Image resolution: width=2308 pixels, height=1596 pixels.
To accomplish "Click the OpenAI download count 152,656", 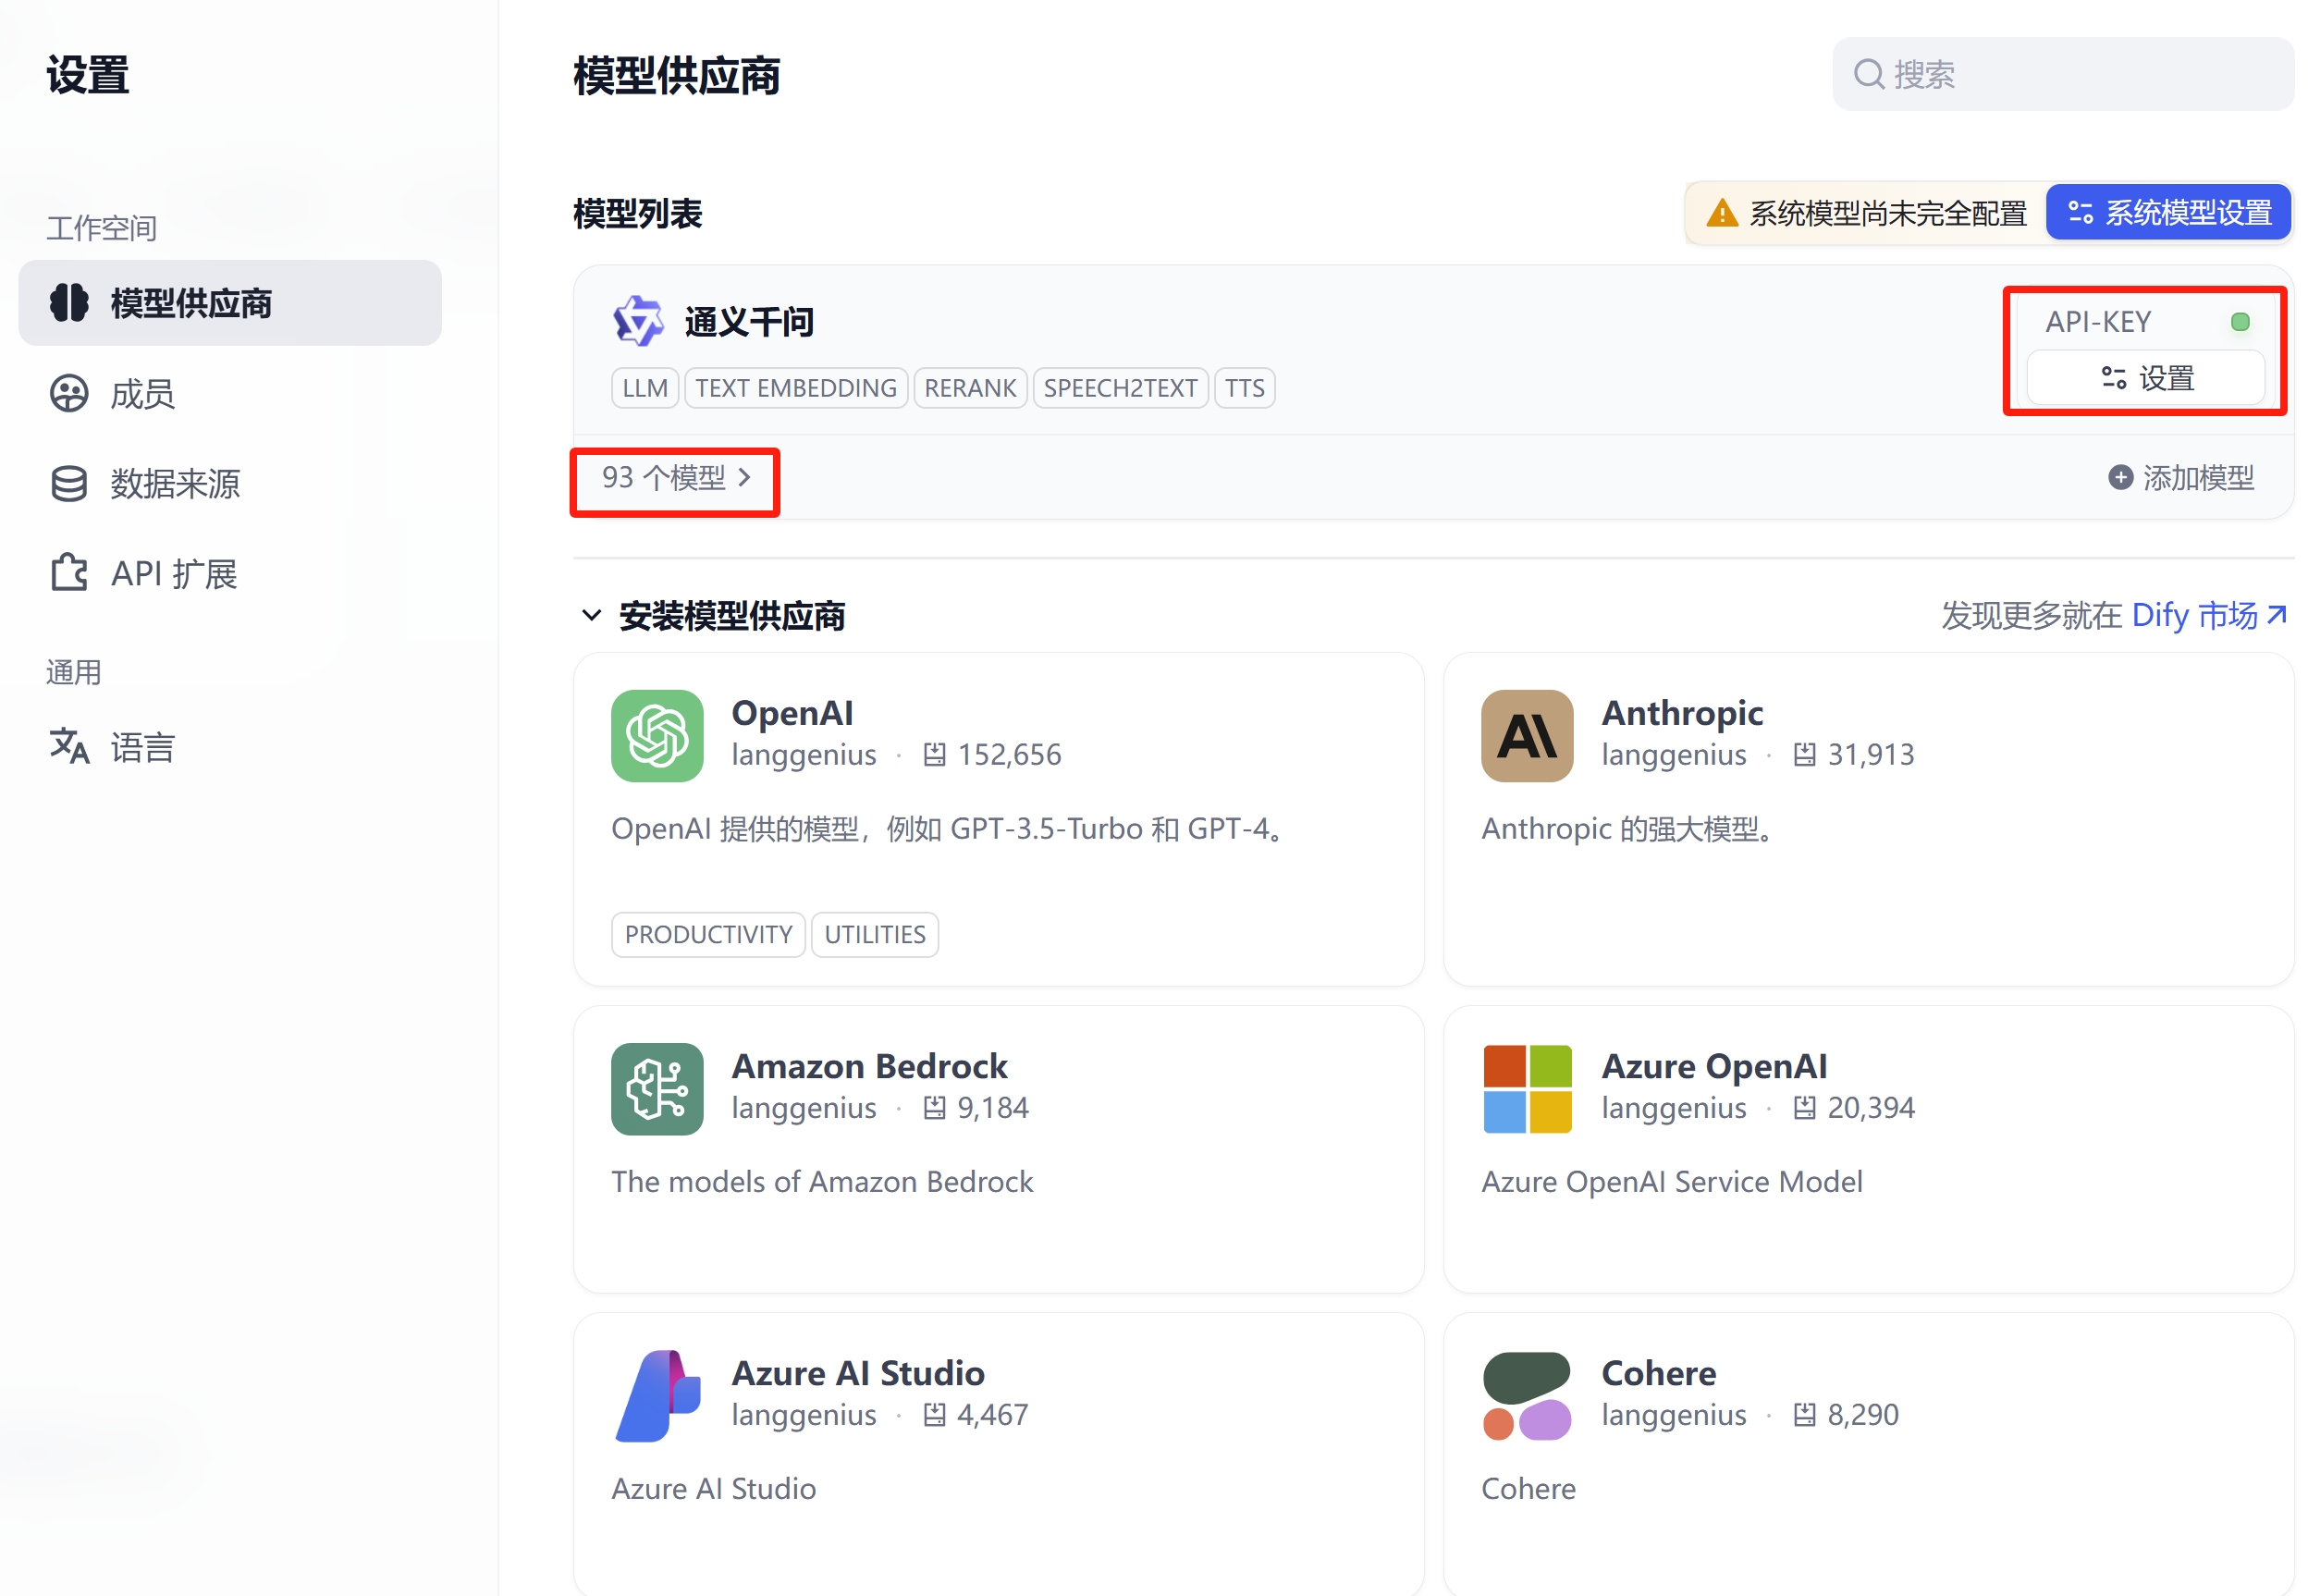I will (x=1009, y=755).
